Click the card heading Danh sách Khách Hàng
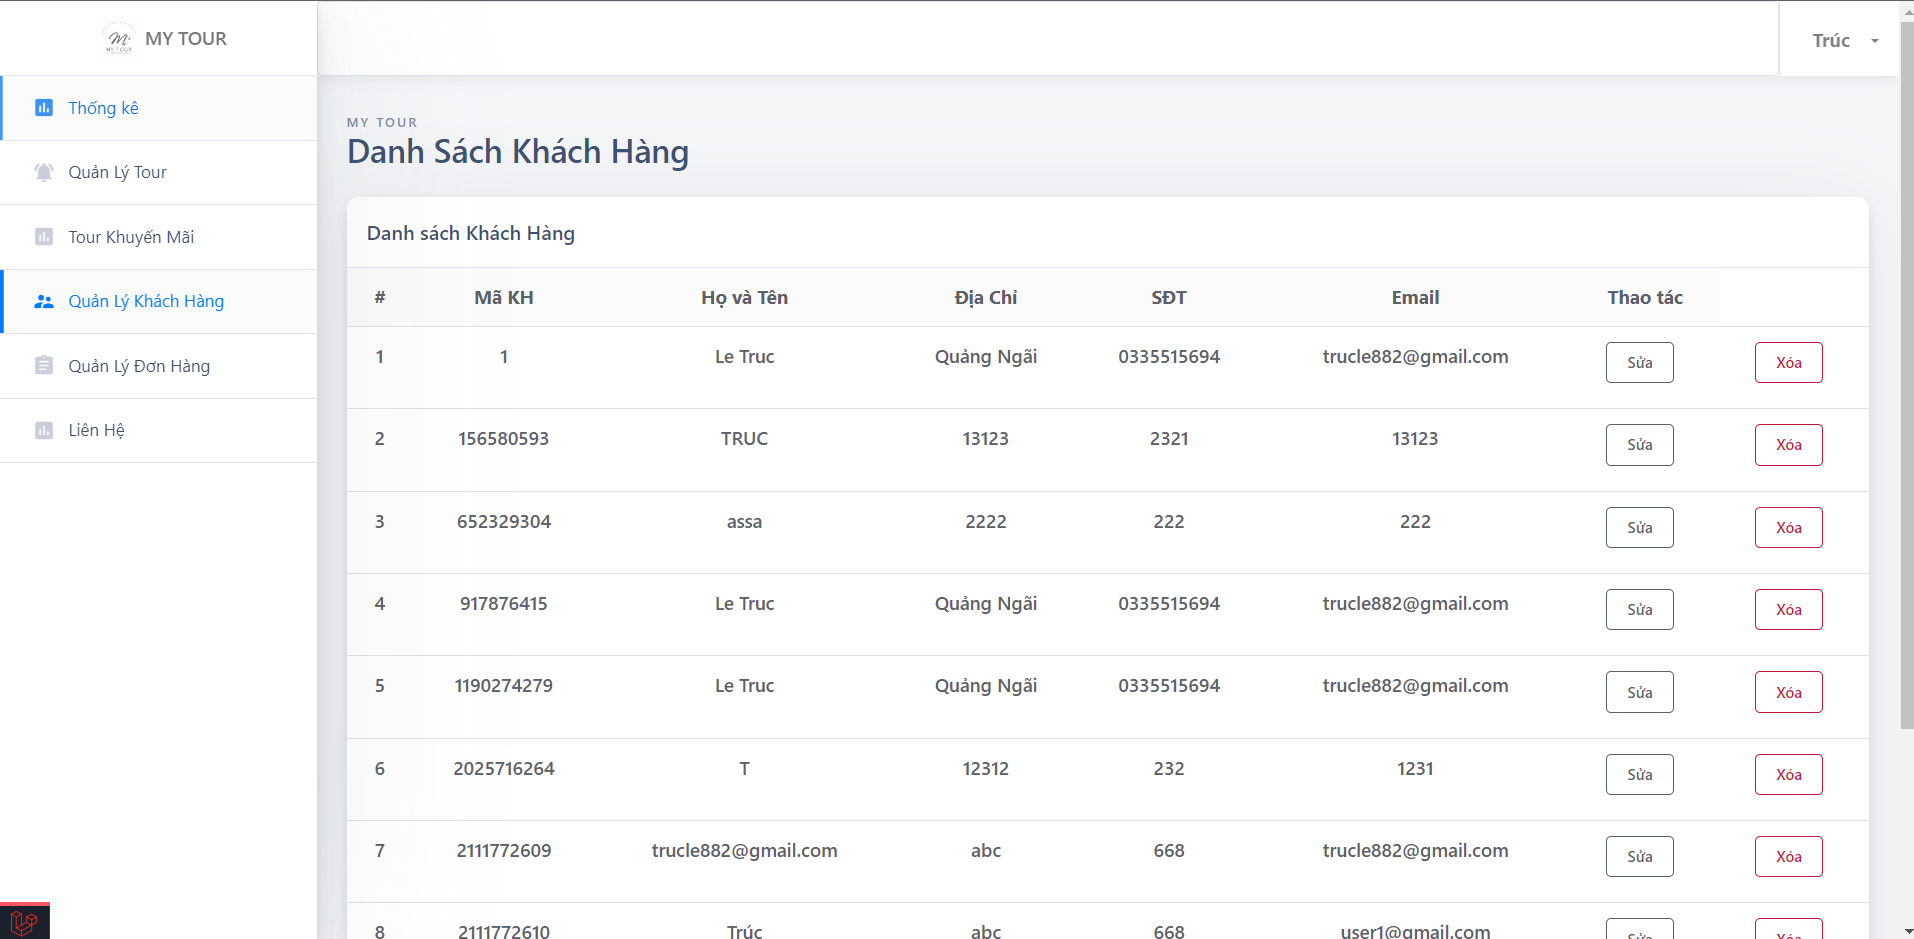Viewport: 1914px width, 939px height. coord(471,233)
